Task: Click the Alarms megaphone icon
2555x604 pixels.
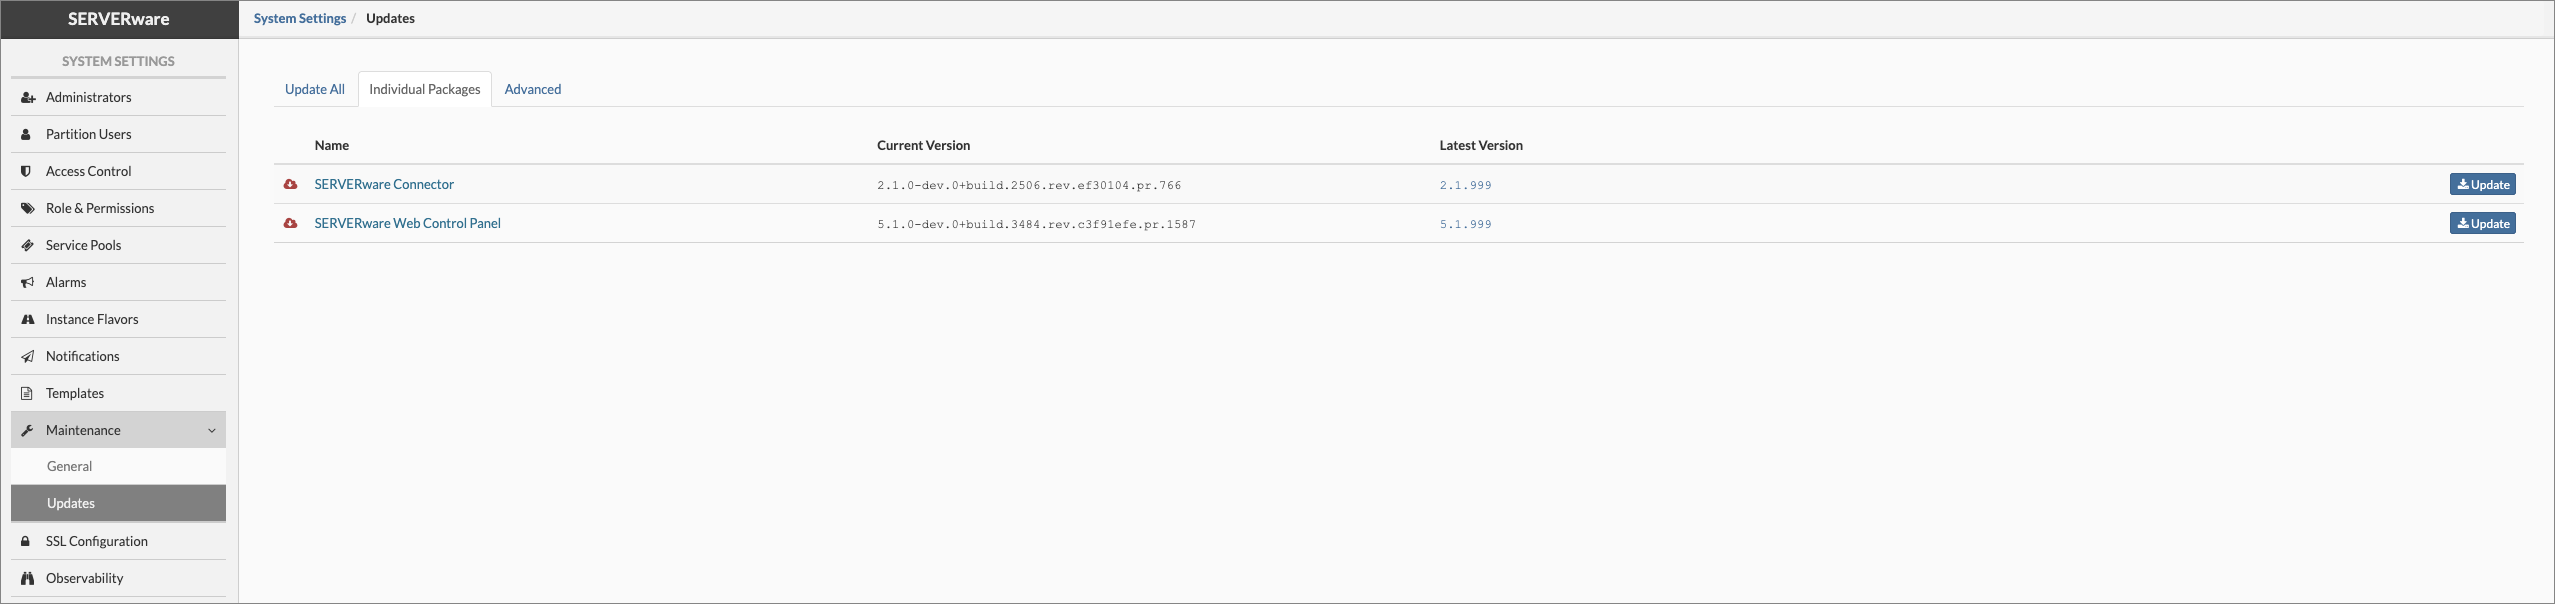Action: [x=28, y=283]
